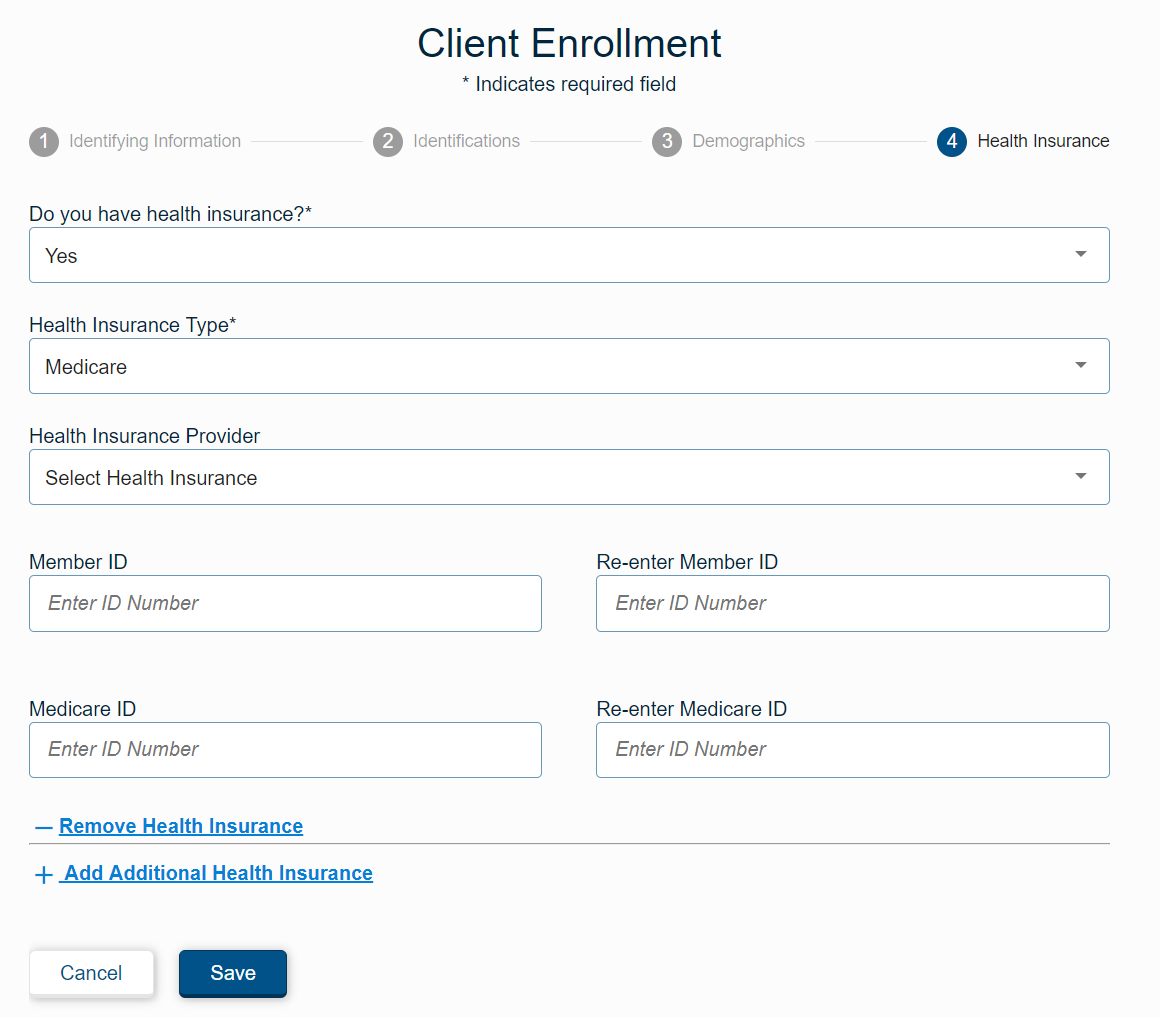Click the Save button

coord(232,973)
